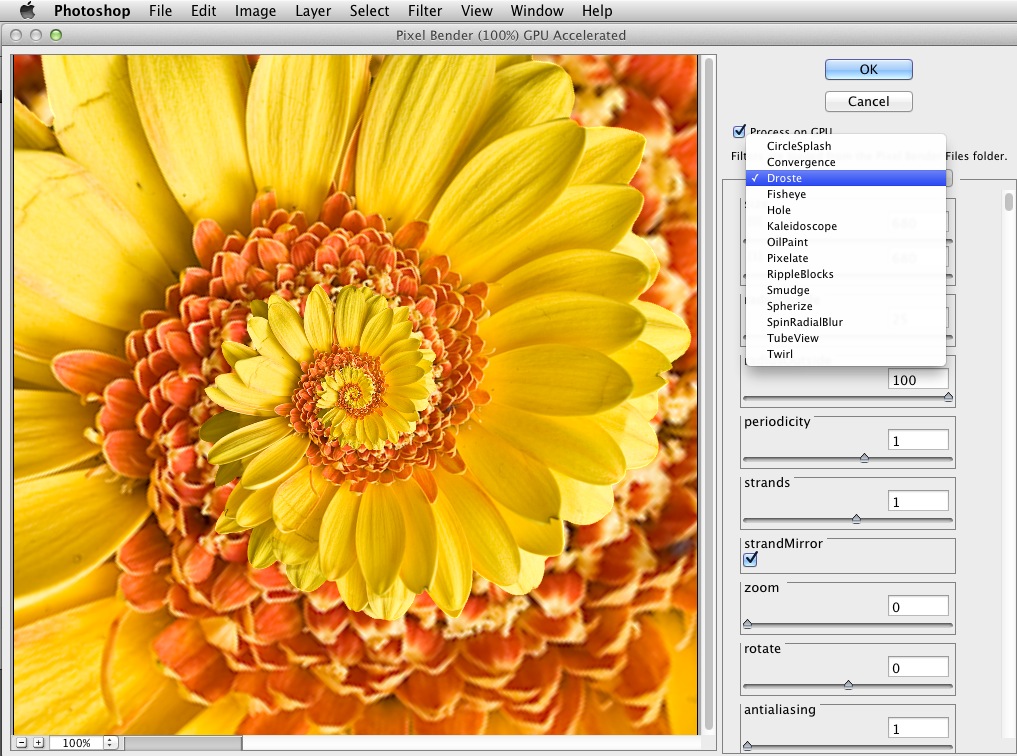Viewport: 1017px width, 756px height.
Task: Uncheck the strandMirror checkbox
Action: tap(751, 559)
